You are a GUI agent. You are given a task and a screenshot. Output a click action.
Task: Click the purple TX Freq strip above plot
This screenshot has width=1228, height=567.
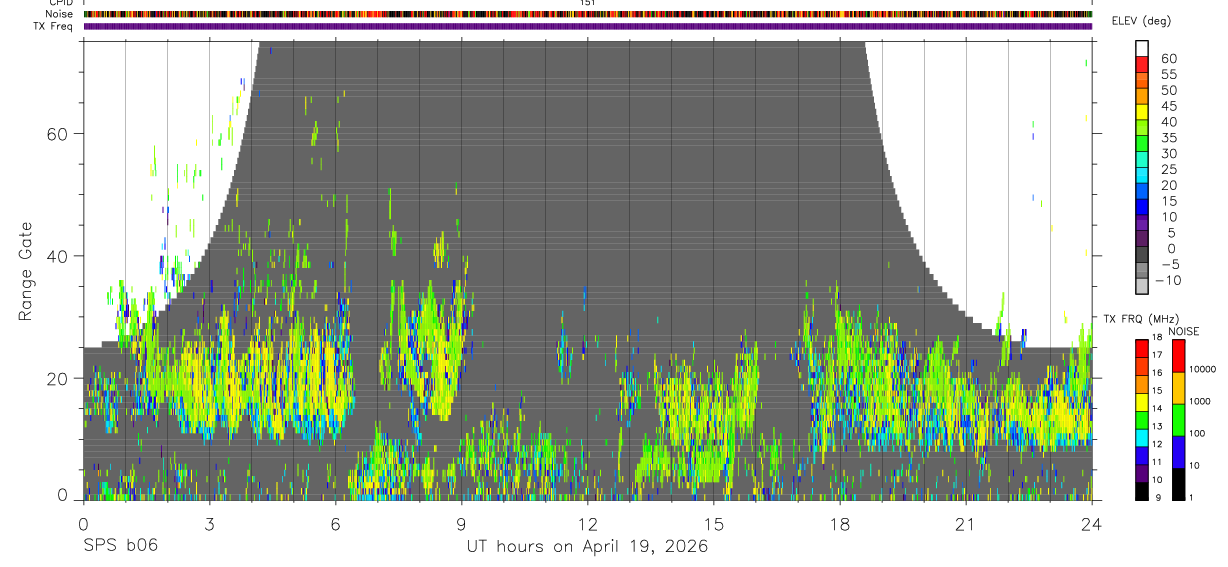coord(588,26)
